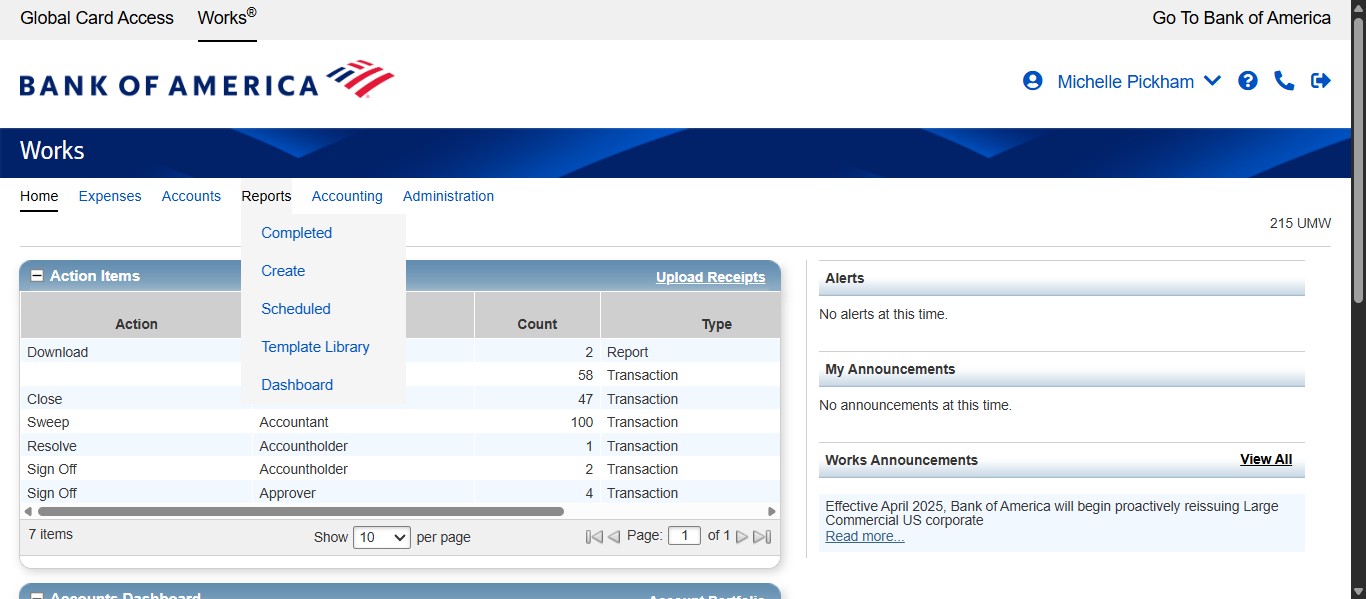The height and width of the screenshot is (599, 1366).
Task: Switch to the Administration tab
Action: click(x=448, y=196)
